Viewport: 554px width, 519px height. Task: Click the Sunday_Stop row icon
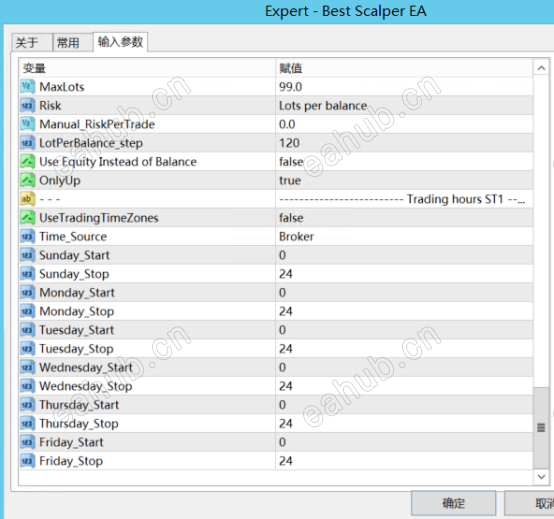click(28, 274)
